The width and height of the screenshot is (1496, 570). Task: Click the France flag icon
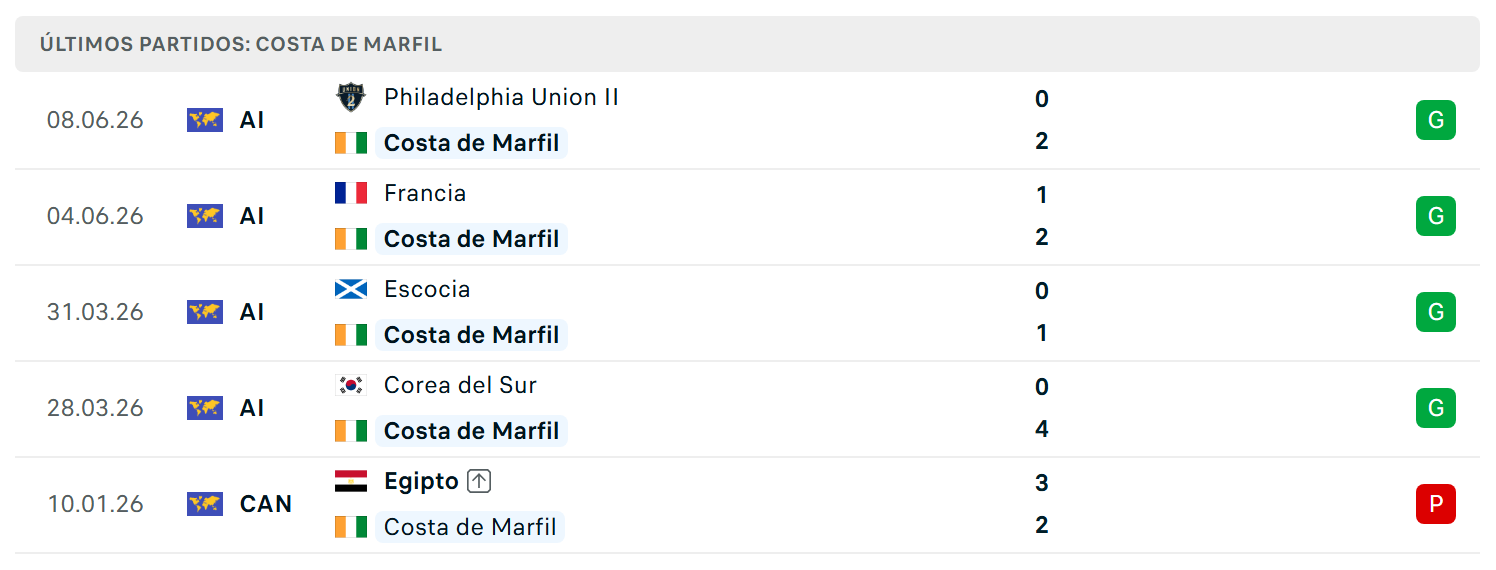tap(351, 193)
